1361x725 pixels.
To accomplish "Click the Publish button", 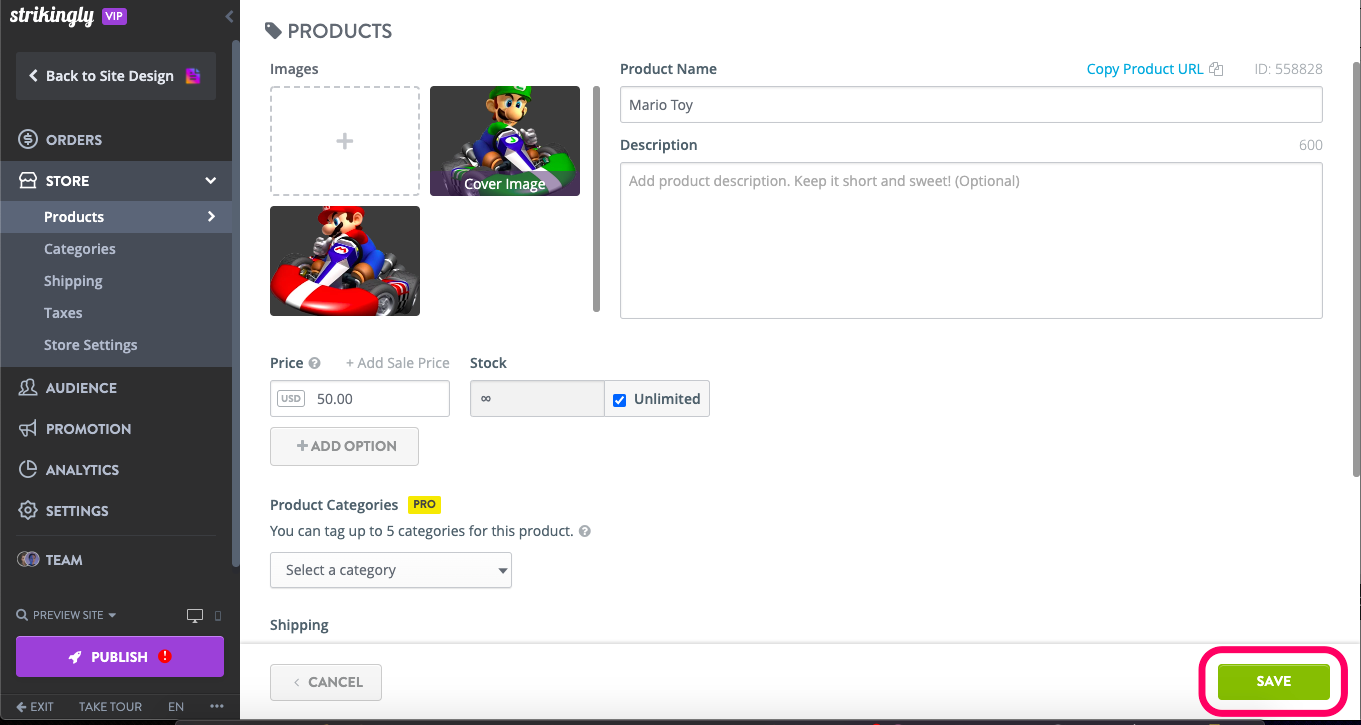I will pyautogui.click(x=120, y=657).
